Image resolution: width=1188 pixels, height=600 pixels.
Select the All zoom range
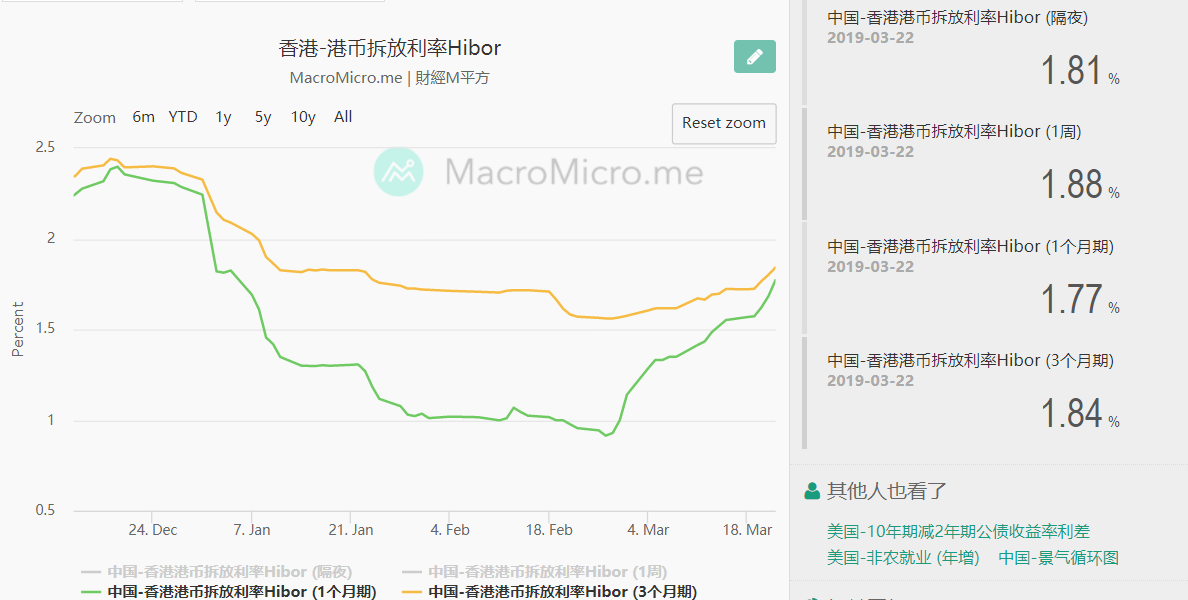tap(343, 117)
